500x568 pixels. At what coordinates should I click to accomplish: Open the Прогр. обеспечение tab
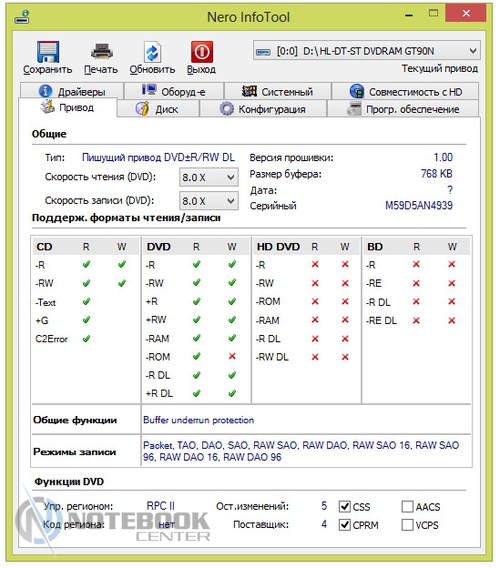click(x=403, y=109)
